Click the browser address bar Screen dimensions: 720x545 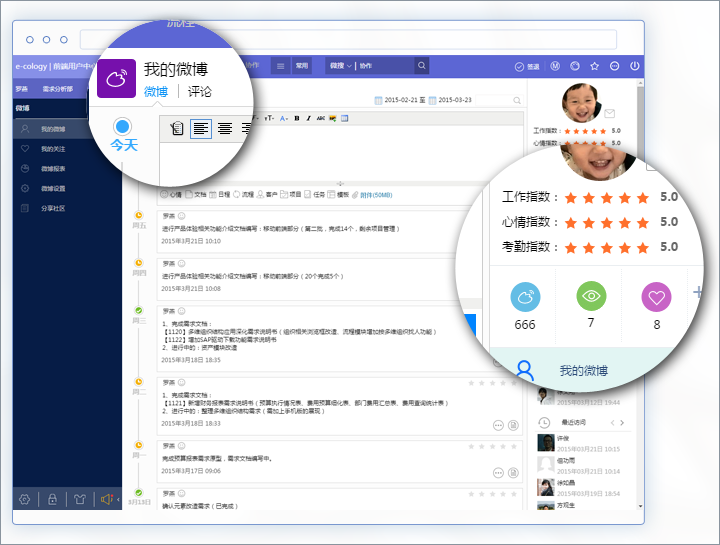[348, 39]
